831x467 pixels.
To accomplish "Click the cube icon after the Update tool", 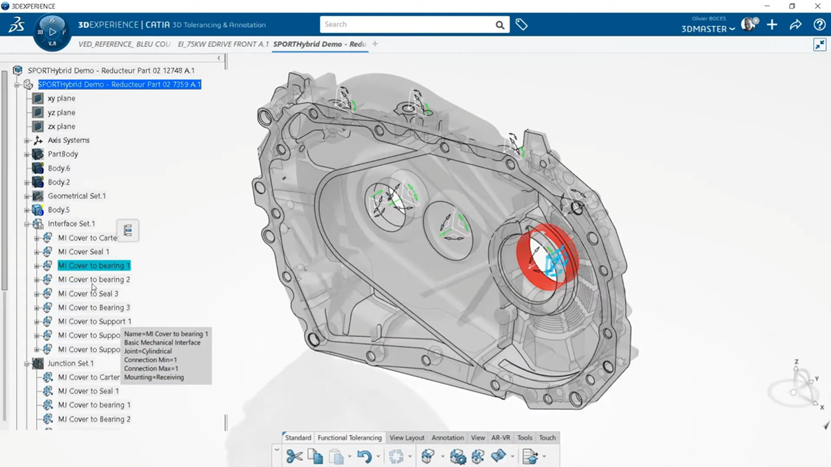I will click(x=428, y=456).
